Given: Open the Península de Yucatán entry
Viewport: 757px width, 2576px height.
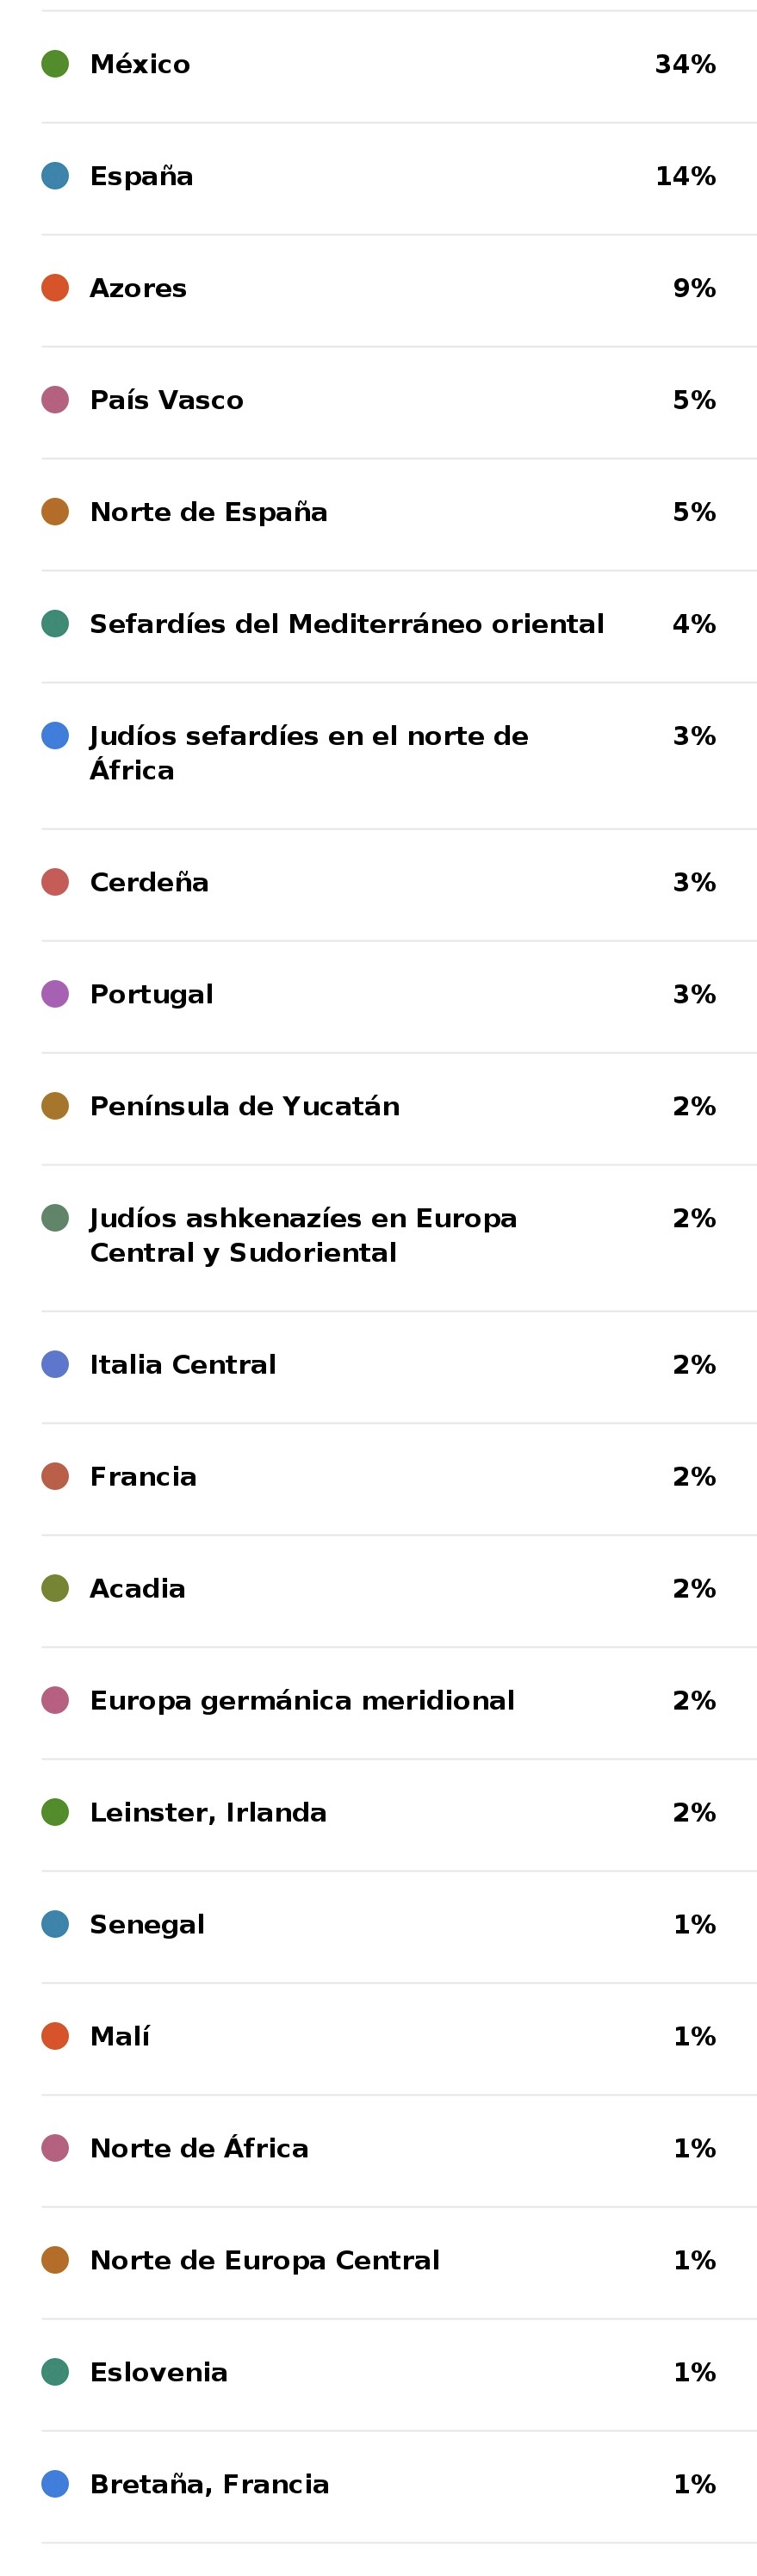Looking at the screenshot, I should tap(244, 1106).
